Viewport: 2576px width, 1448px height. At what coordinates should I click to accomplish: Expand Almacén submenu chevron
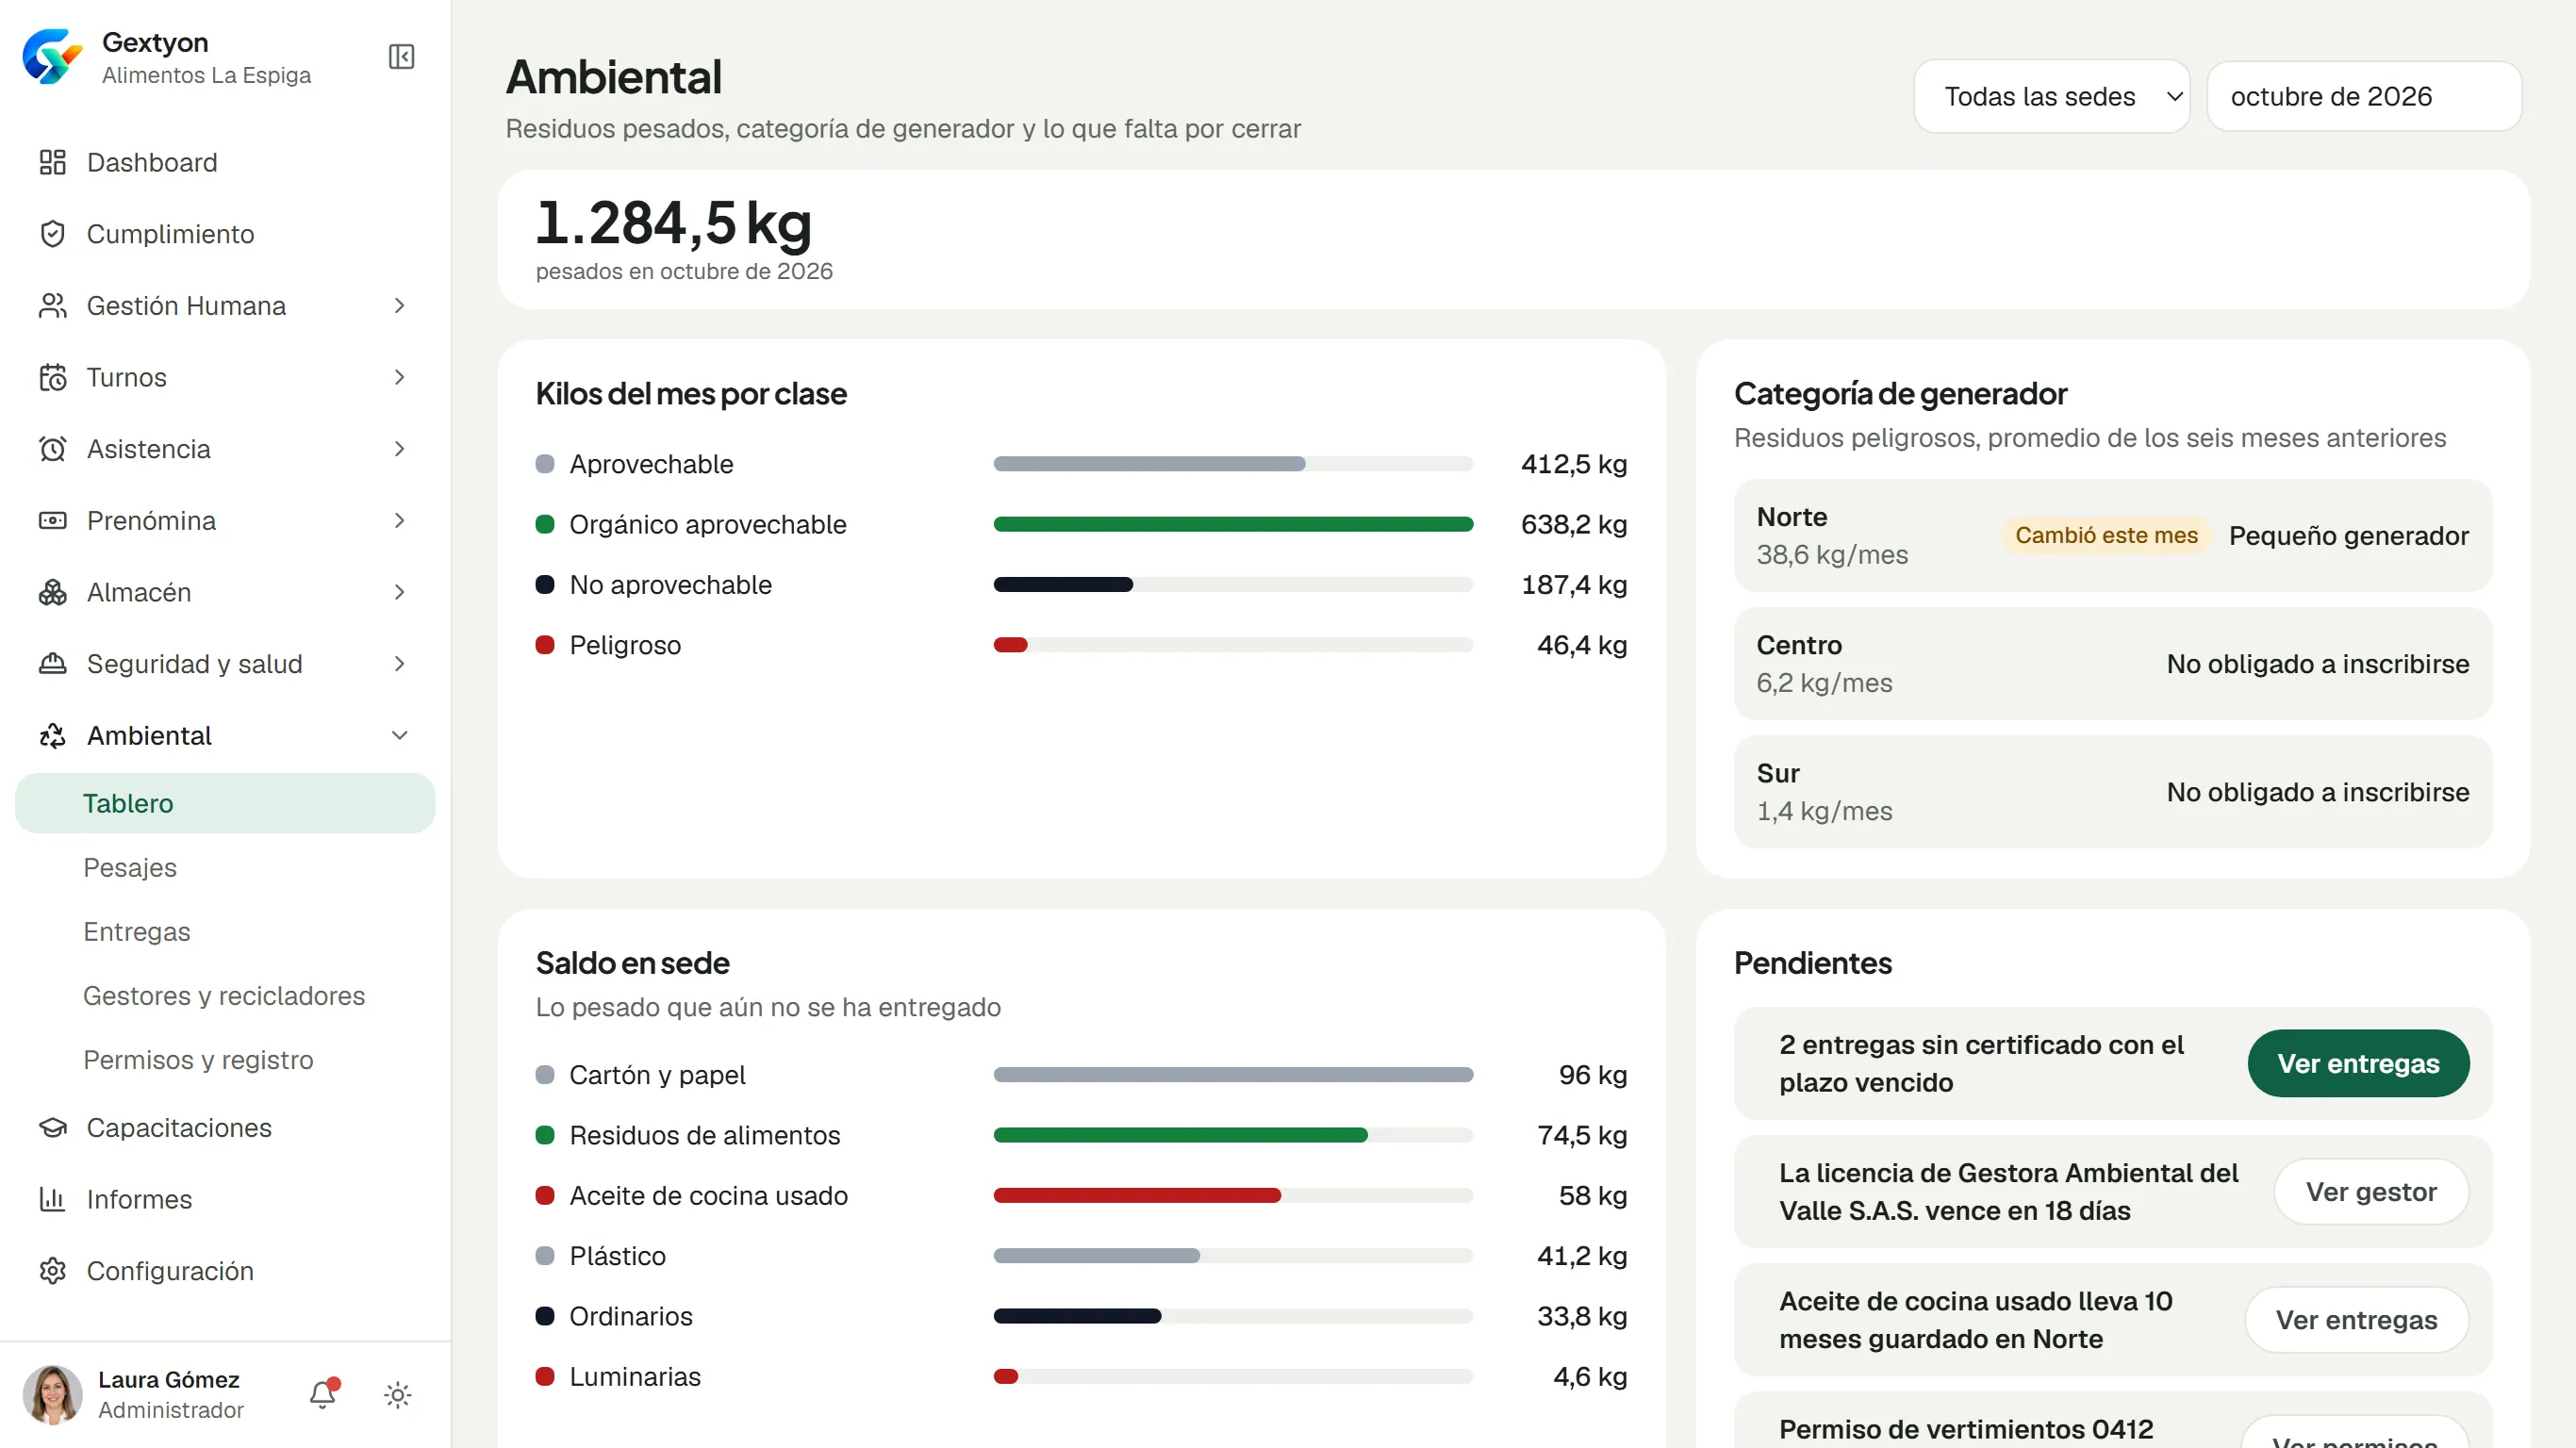(x=399, y=593)
